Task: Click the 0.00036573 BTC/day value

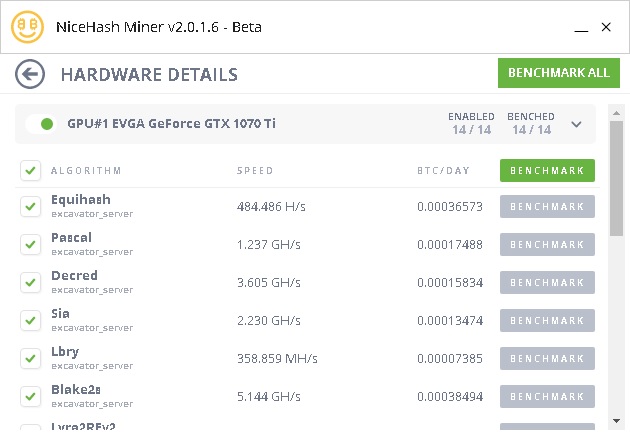Action: point(450,207)
